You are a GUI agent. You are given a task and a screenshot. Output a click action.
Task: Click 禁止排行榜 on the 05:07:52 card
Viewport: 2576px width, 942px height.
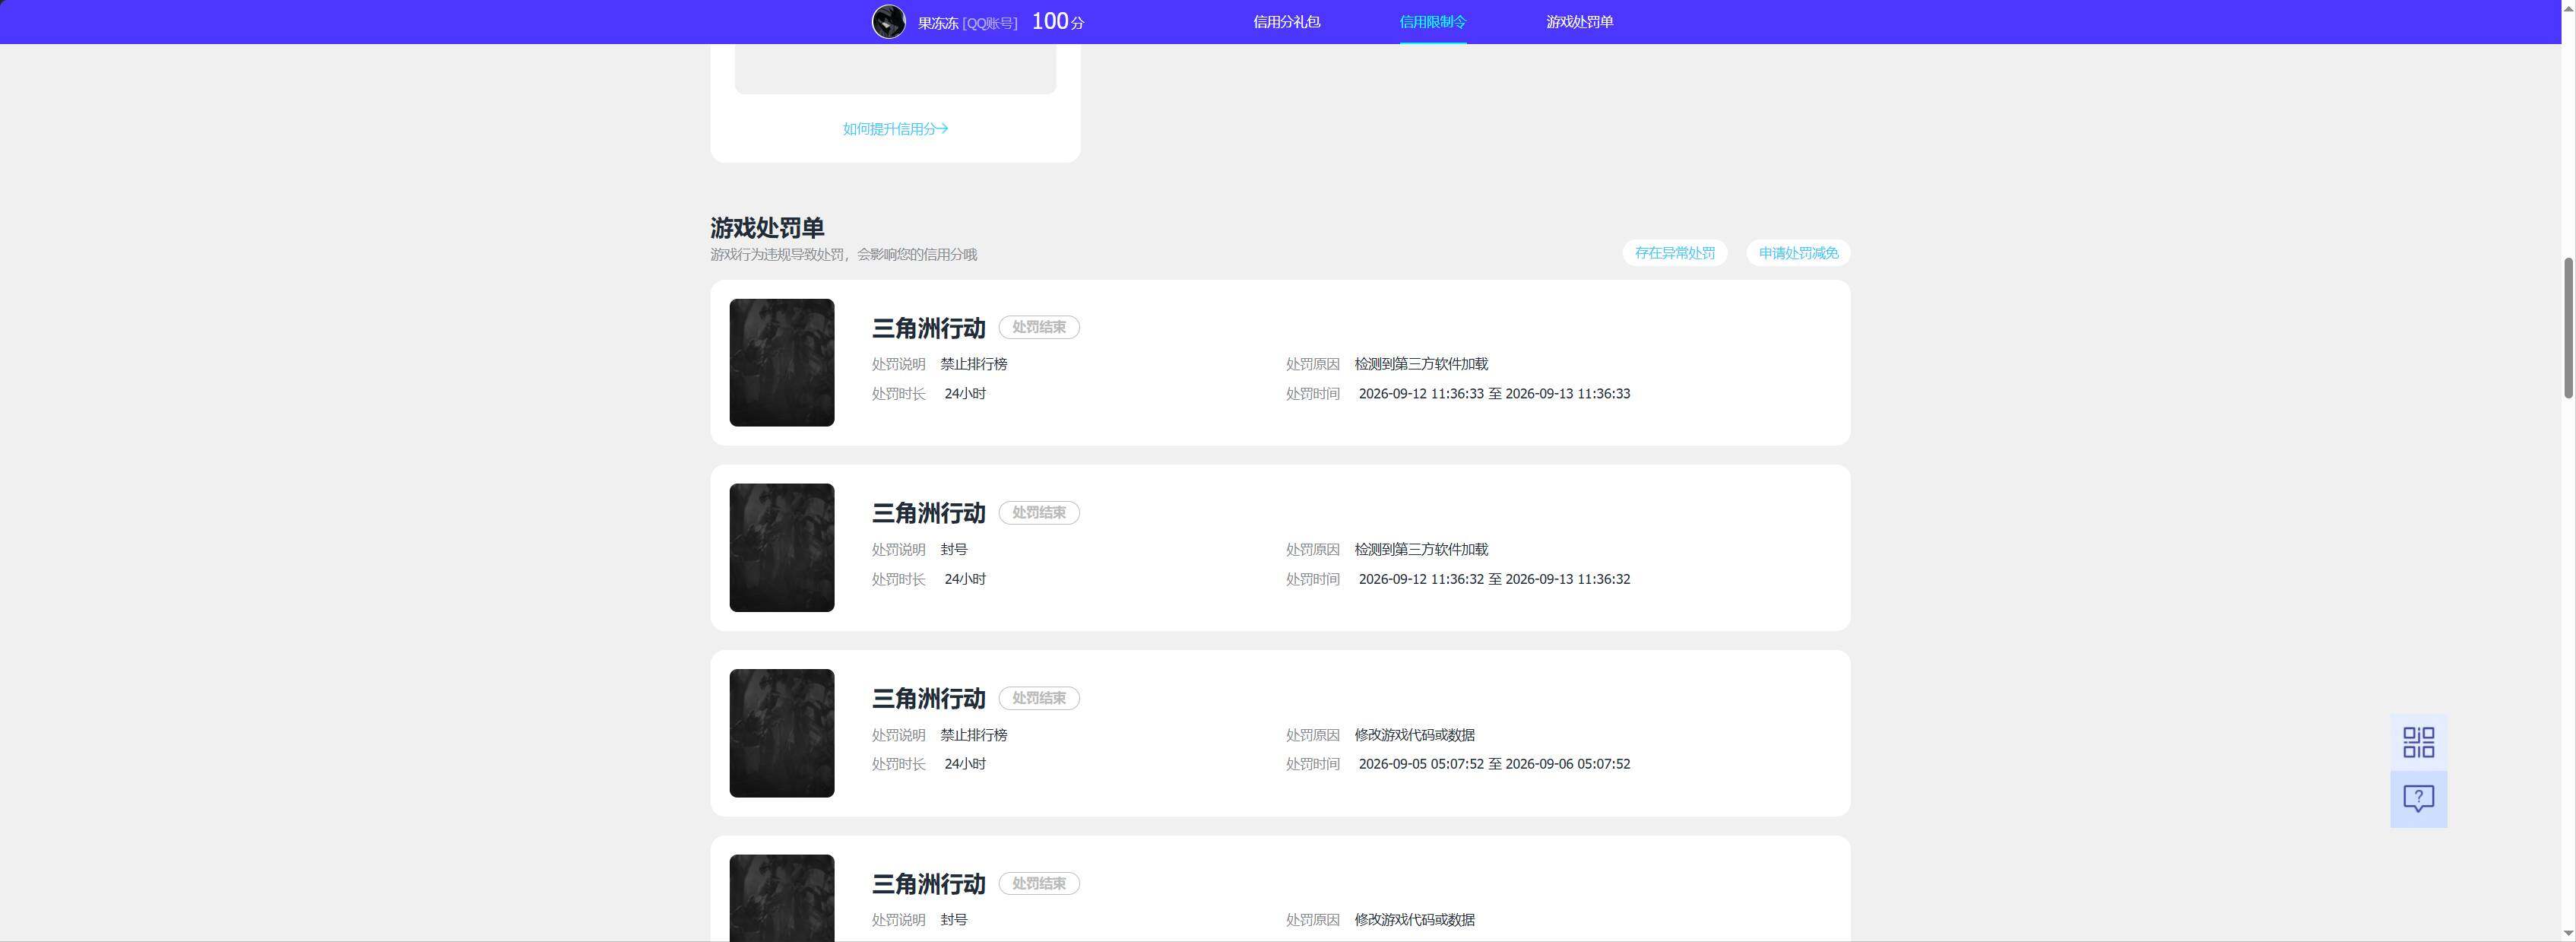click(973, 735)
